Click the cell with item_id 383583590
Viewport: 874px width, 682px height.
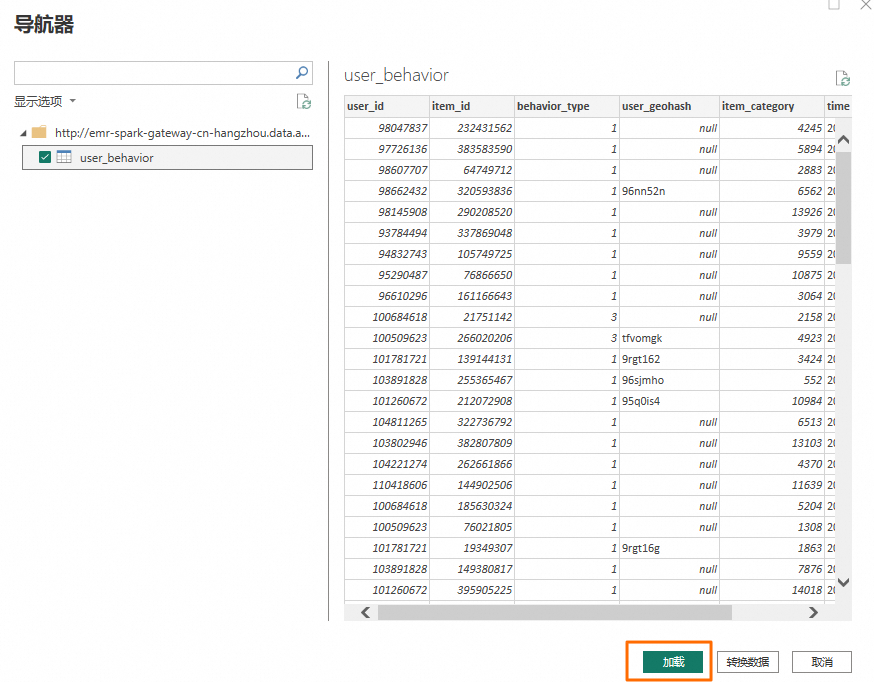tap(472, 149)
